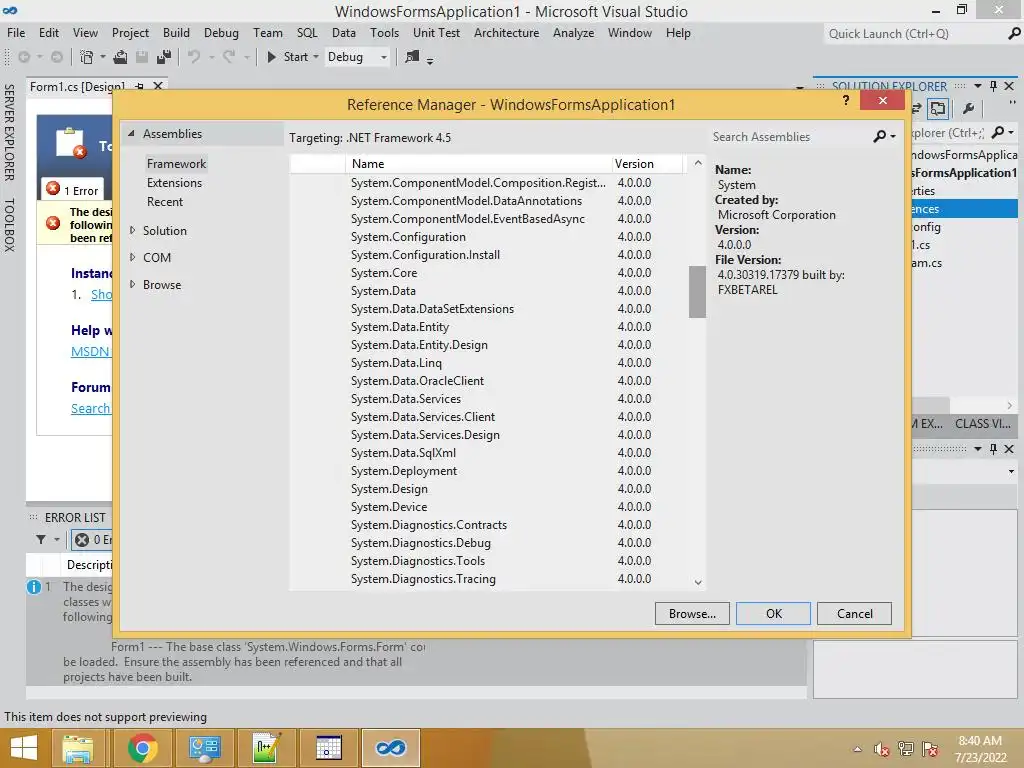Click the Browse... button

point(692,613)
